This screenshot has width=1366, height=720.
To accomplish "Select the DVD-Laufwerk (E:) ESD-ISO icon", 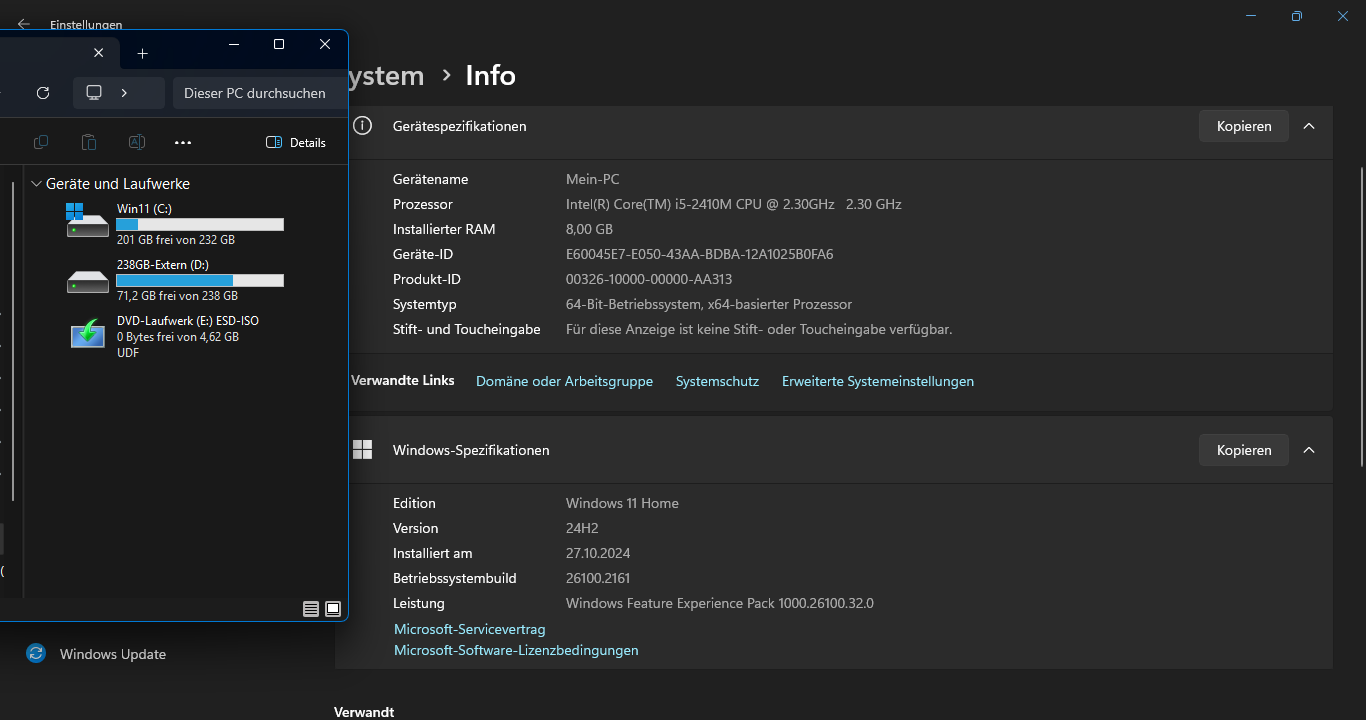I will tap(88, 333).
